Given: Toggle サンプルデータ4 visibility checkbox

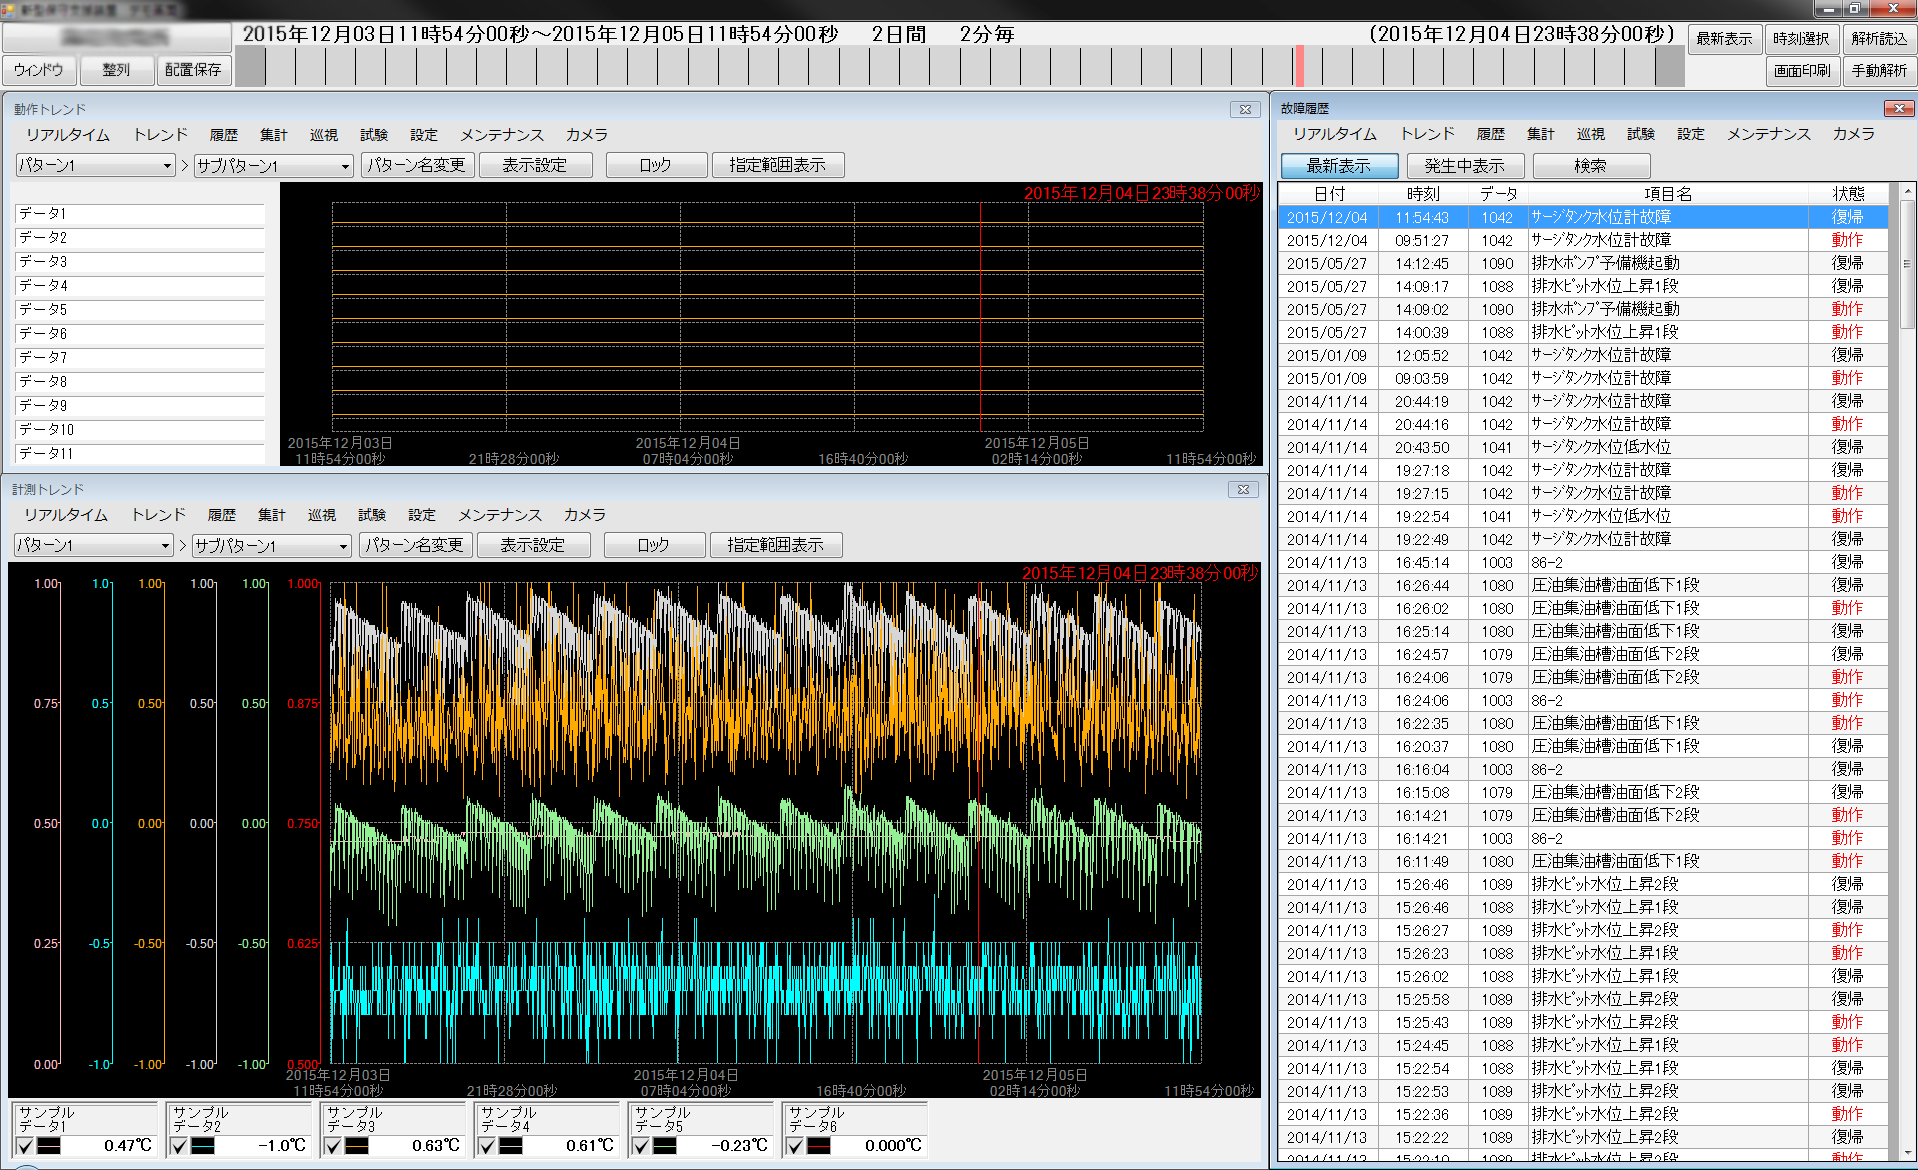Looking at the screenshot, I should pyautogui.click(x=487, y=1146).
